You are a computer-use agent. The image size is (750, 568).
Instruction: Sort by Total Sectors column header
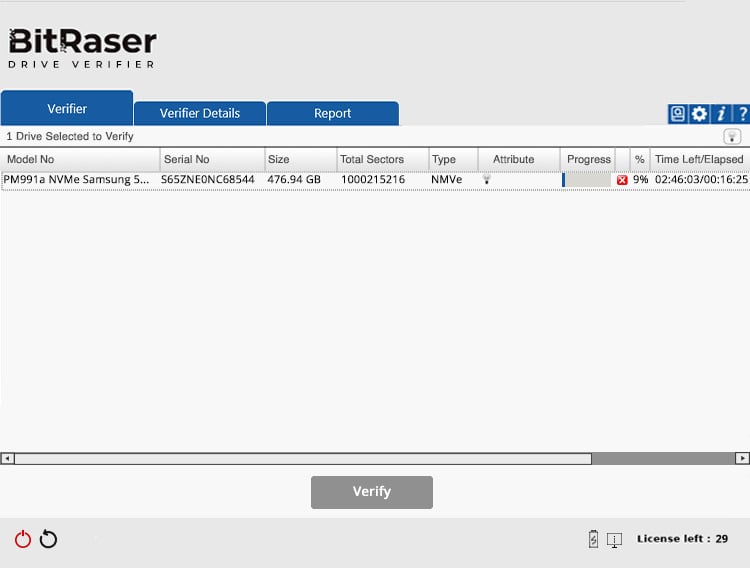pos(383,159)
